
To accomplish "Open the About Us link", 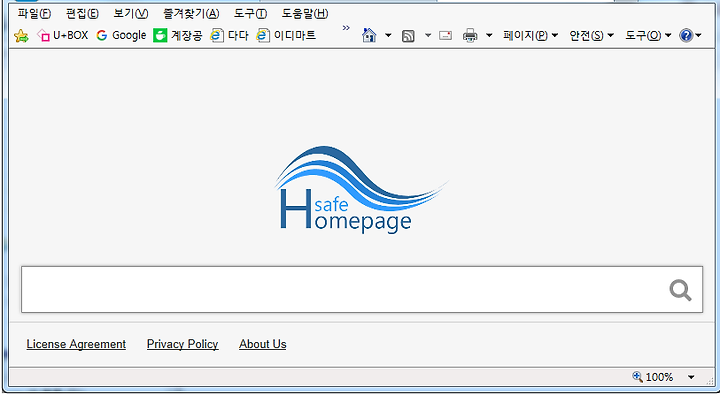I will (x=263, y=344).
